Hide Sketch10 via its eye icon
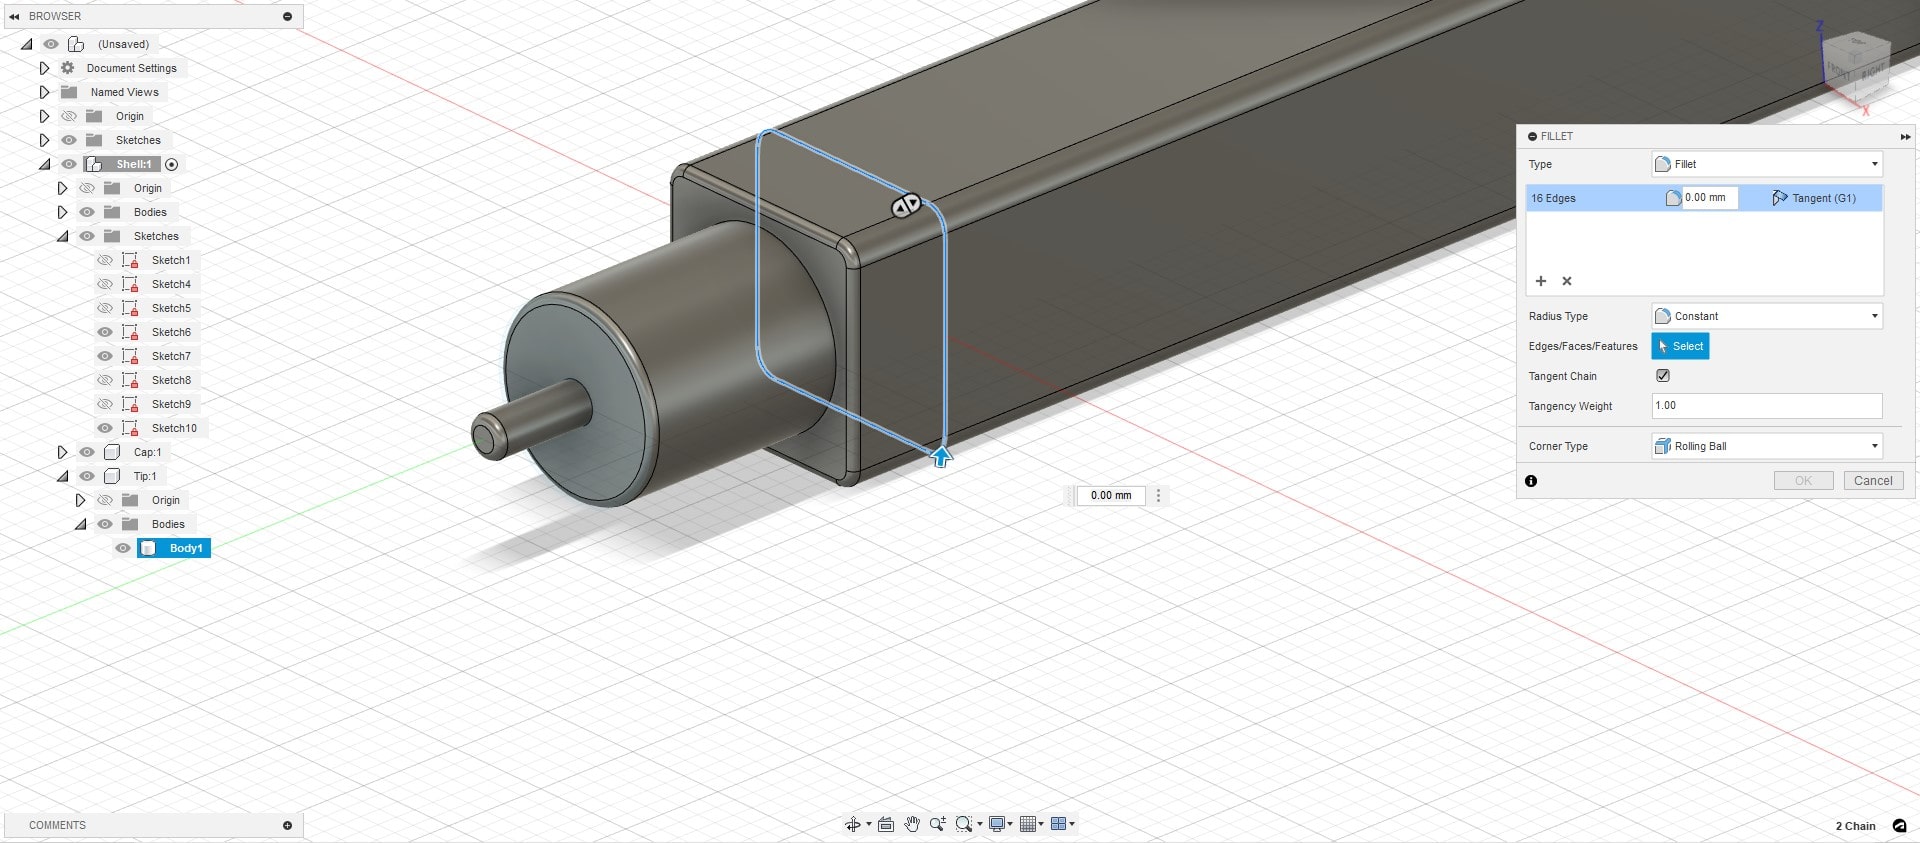Viewport: 1920px width, 843px height. [105, 428]
